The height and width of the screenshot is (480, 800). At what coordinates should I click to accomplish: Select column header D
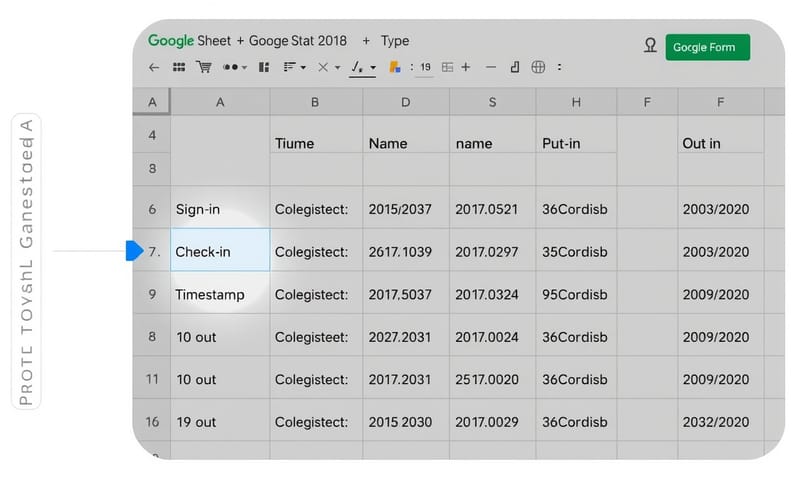click(406, 102)
